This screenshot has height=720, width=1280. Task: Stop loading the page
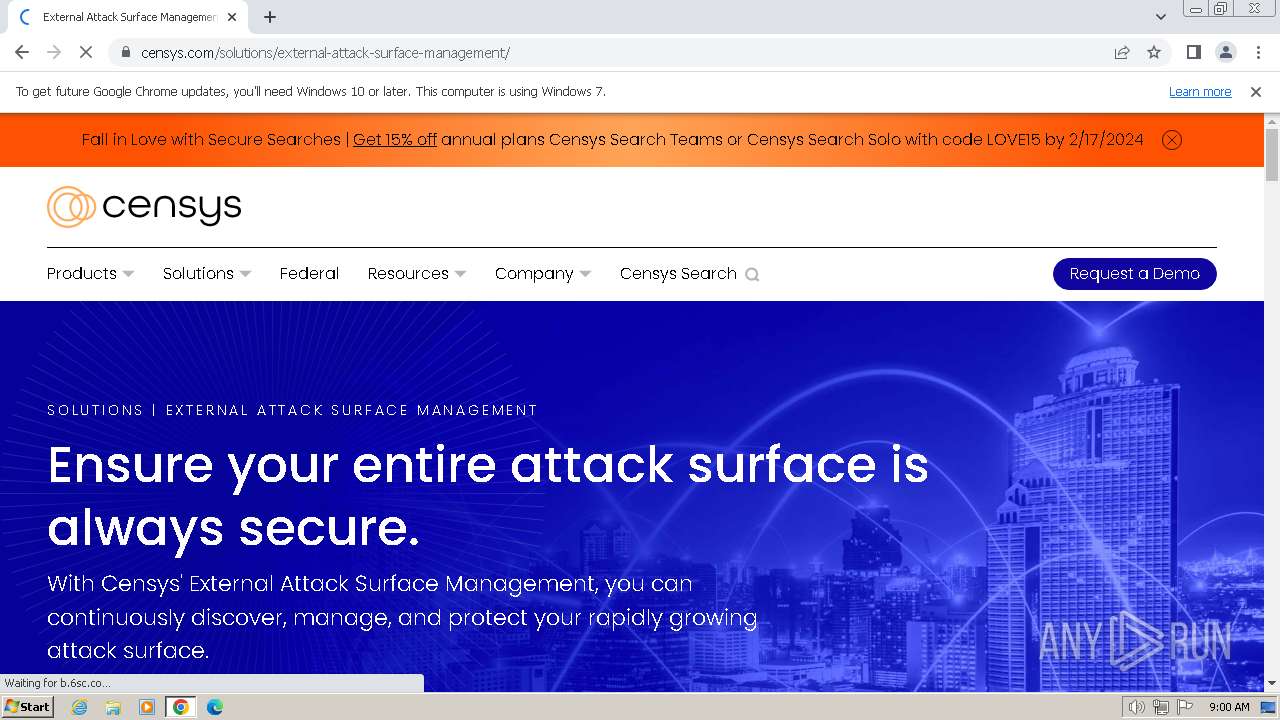coord(86,52)
